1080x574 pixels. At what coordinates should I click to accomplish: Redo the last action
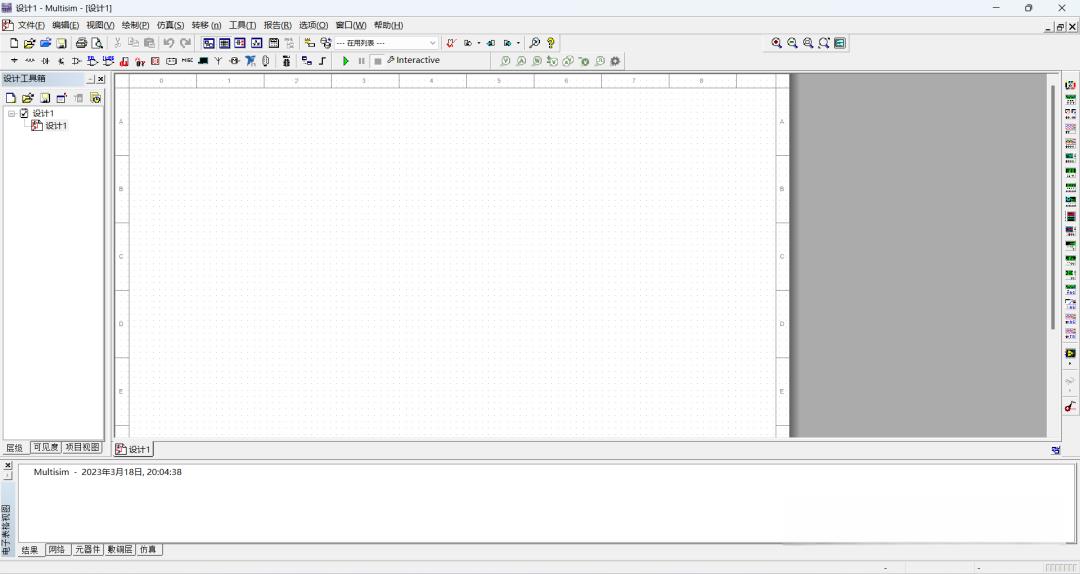(185, 43)
